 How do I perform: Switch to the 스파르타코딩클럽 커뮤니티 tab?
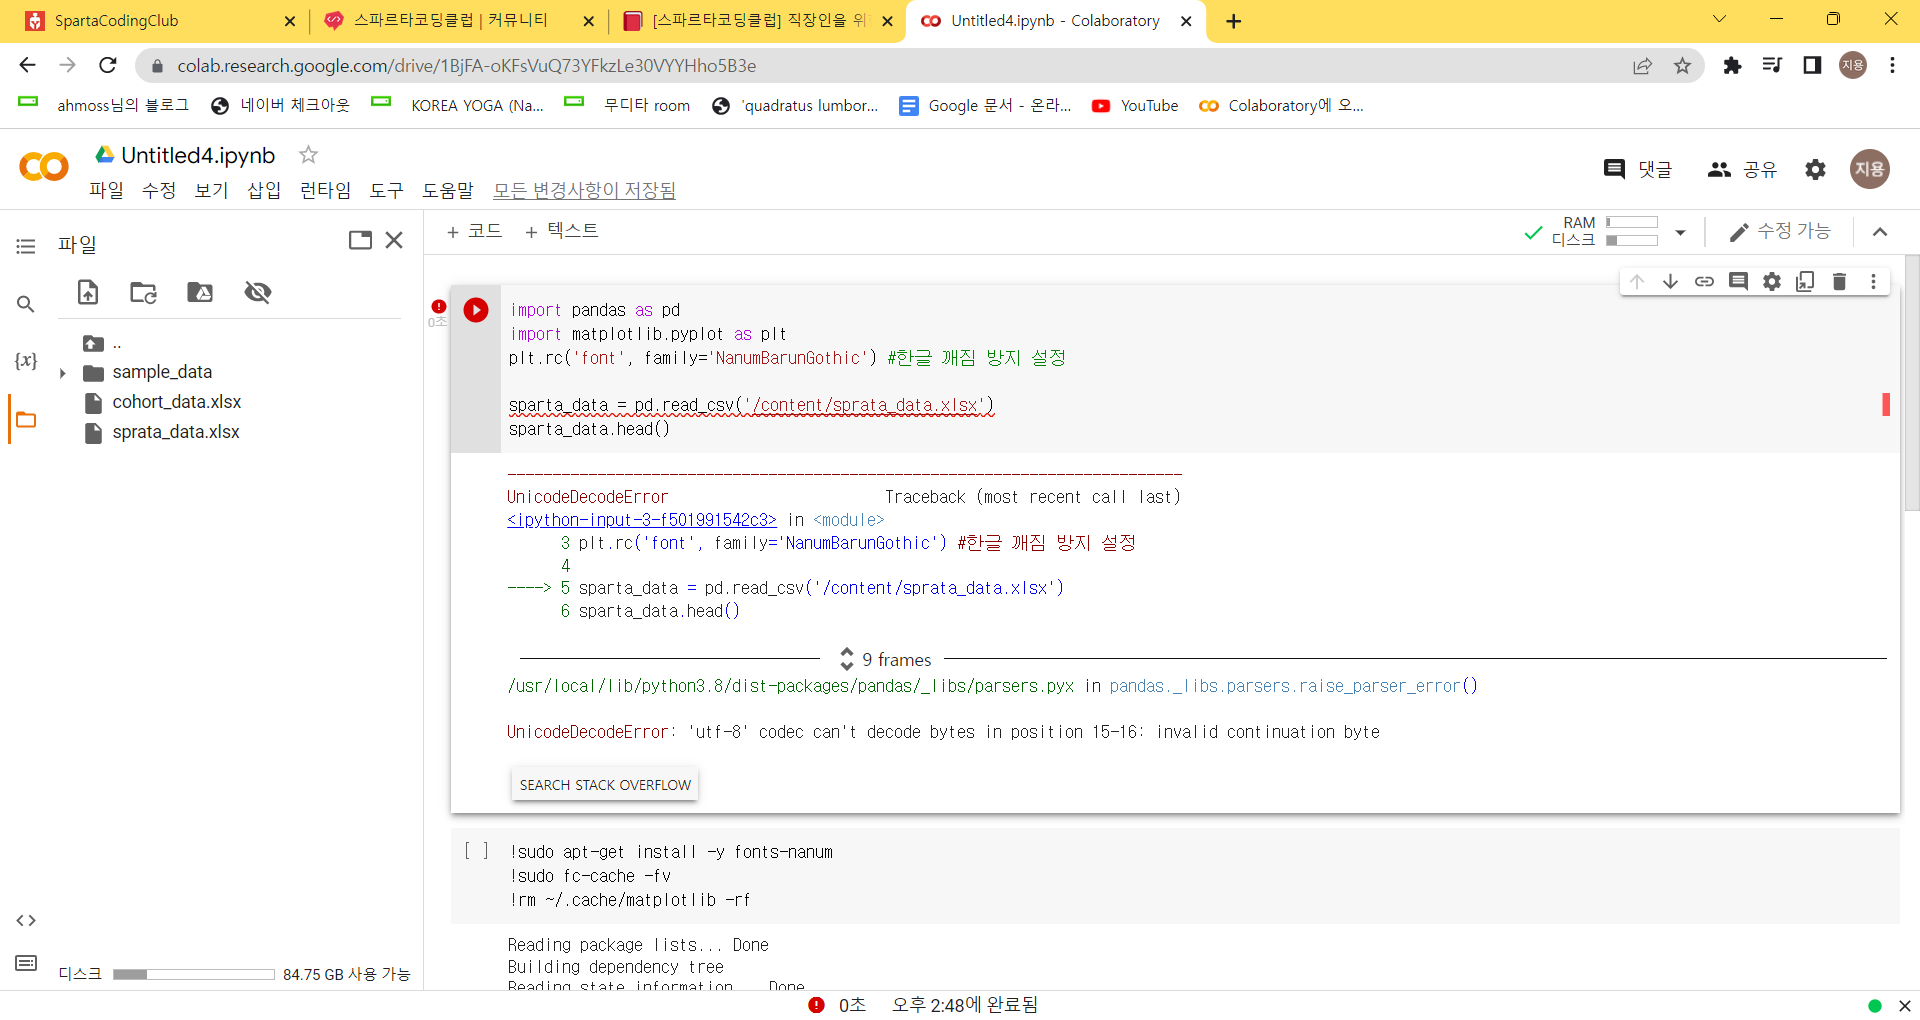(458, 21)
